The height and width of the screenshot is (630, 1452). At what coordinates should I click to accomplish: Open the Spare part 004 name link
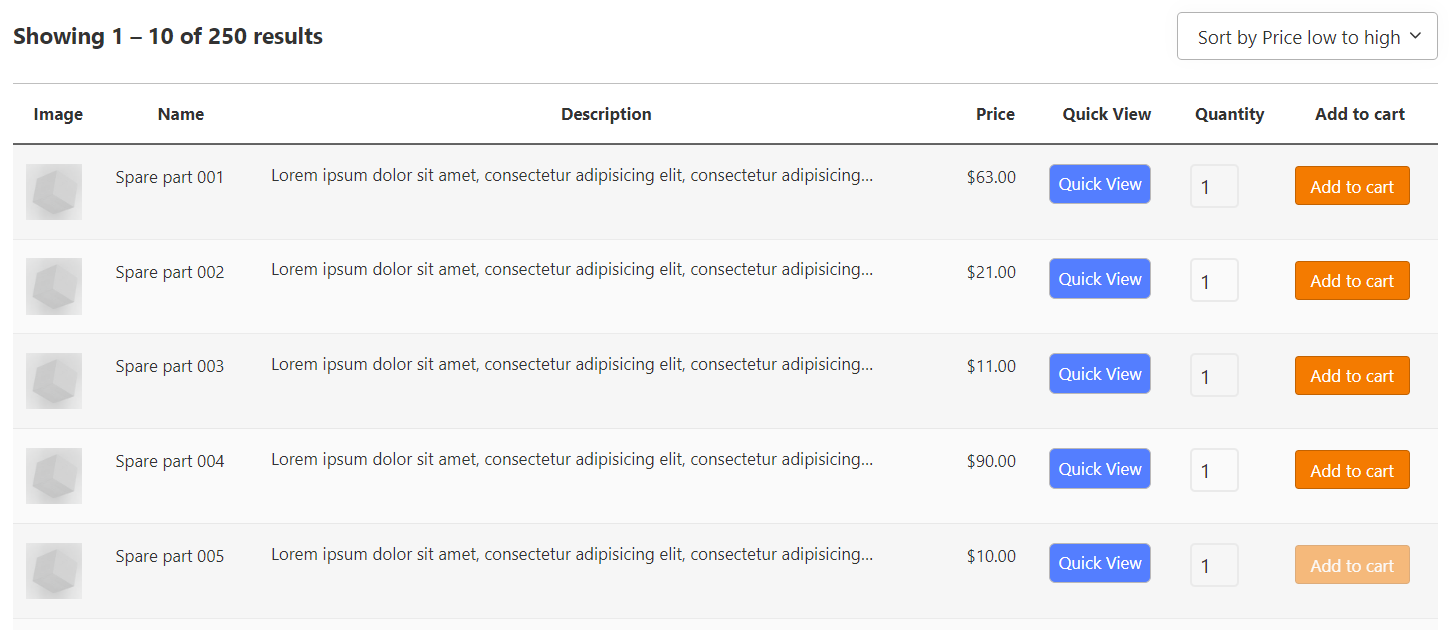[170, 461]
